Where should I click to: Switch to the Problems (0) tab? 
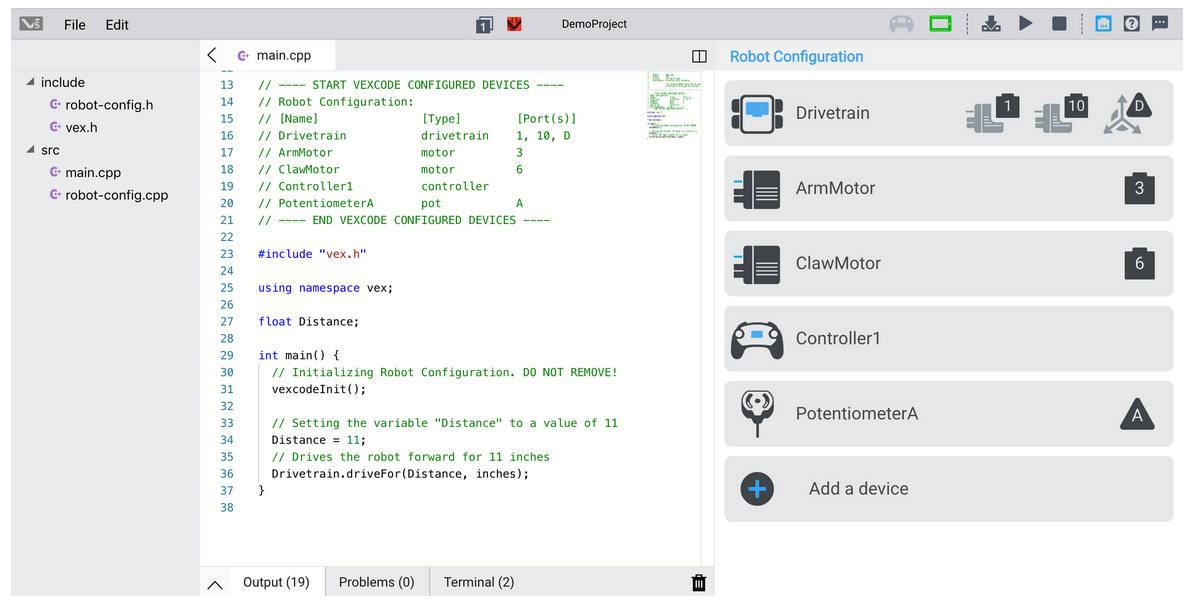tap(376, 582)
